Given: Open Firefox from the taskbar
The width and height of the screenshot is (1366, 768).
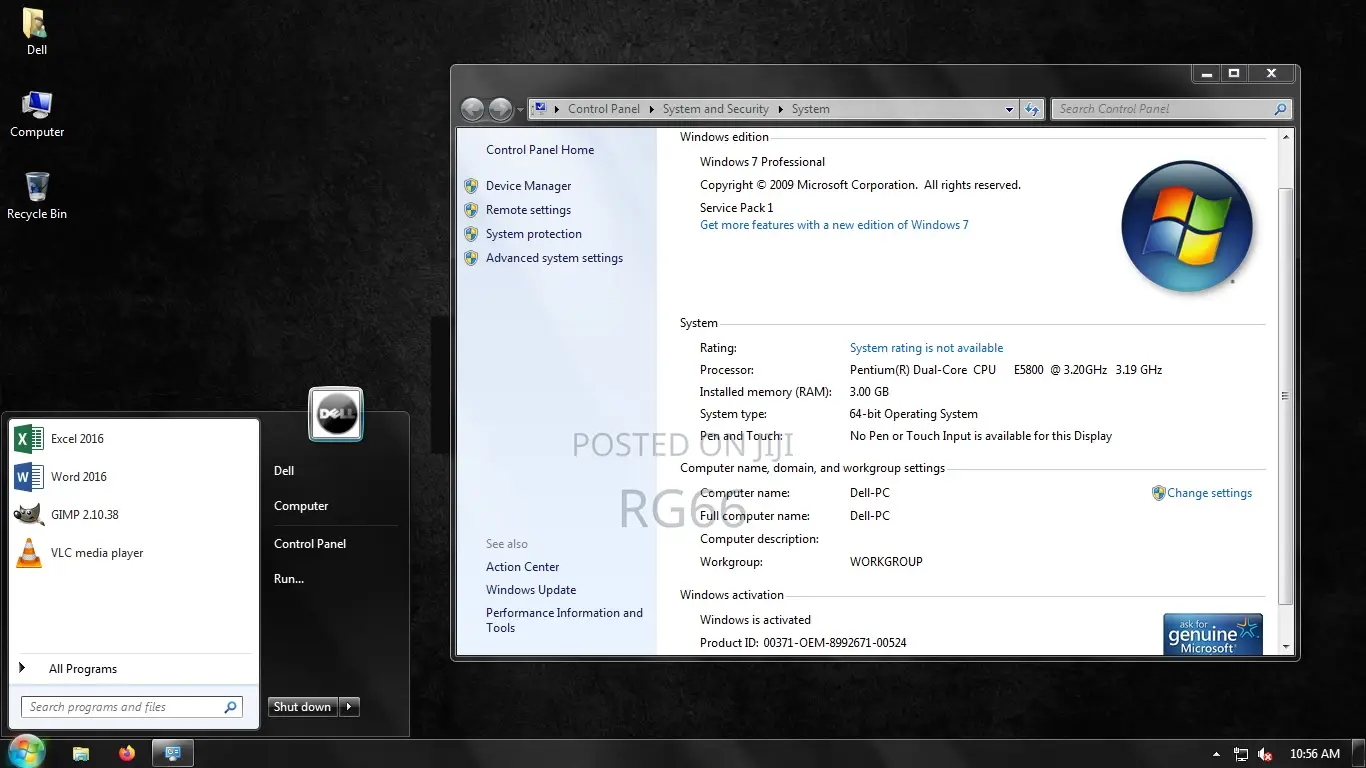Looking at the screenshot, I should pyautogui.click(x=127, y=753).
